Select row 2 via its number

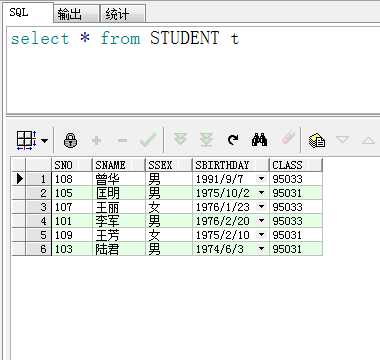click(38, 193)
